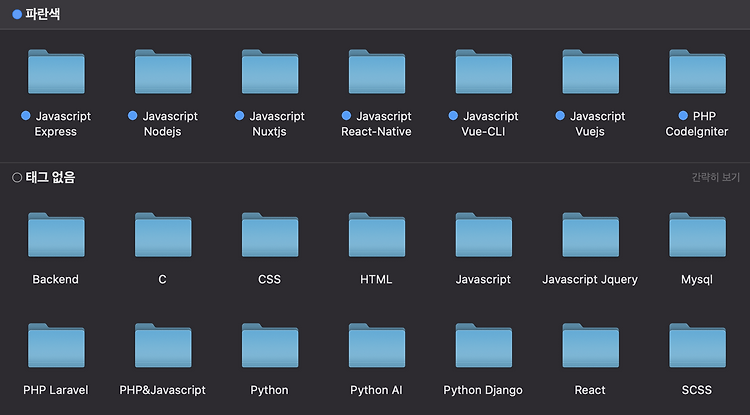Click the 간략히 보기 link

coord(716,177)
